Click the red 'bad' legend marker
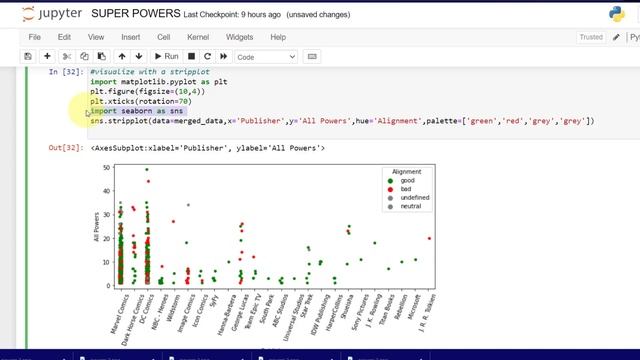 390,189
